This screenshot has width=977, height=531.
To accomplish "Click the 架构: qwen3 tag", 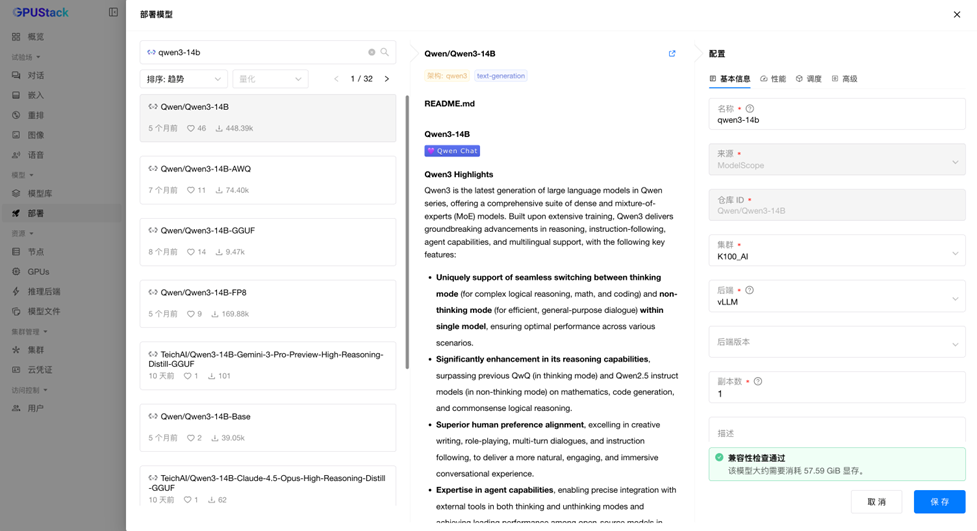I will coord(447,76).
